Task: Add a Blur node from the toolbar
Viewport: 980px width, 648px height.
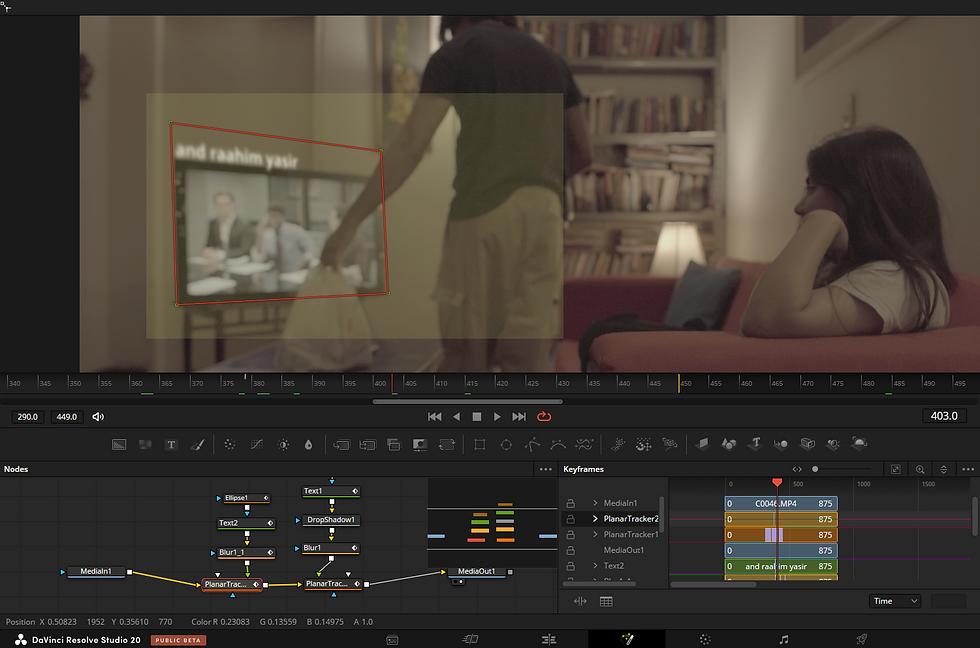Action: 309,444
